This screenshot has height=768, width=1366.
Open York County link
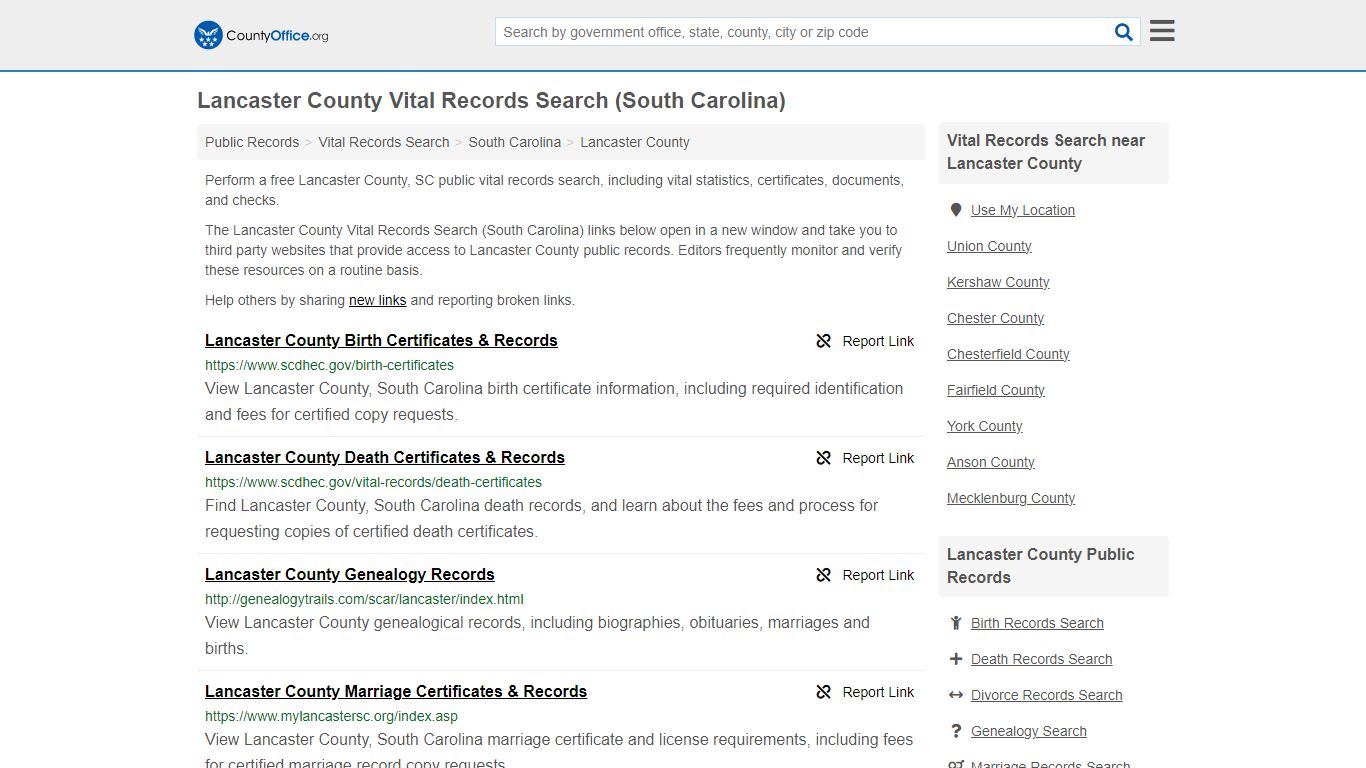[x=984, y=426]
